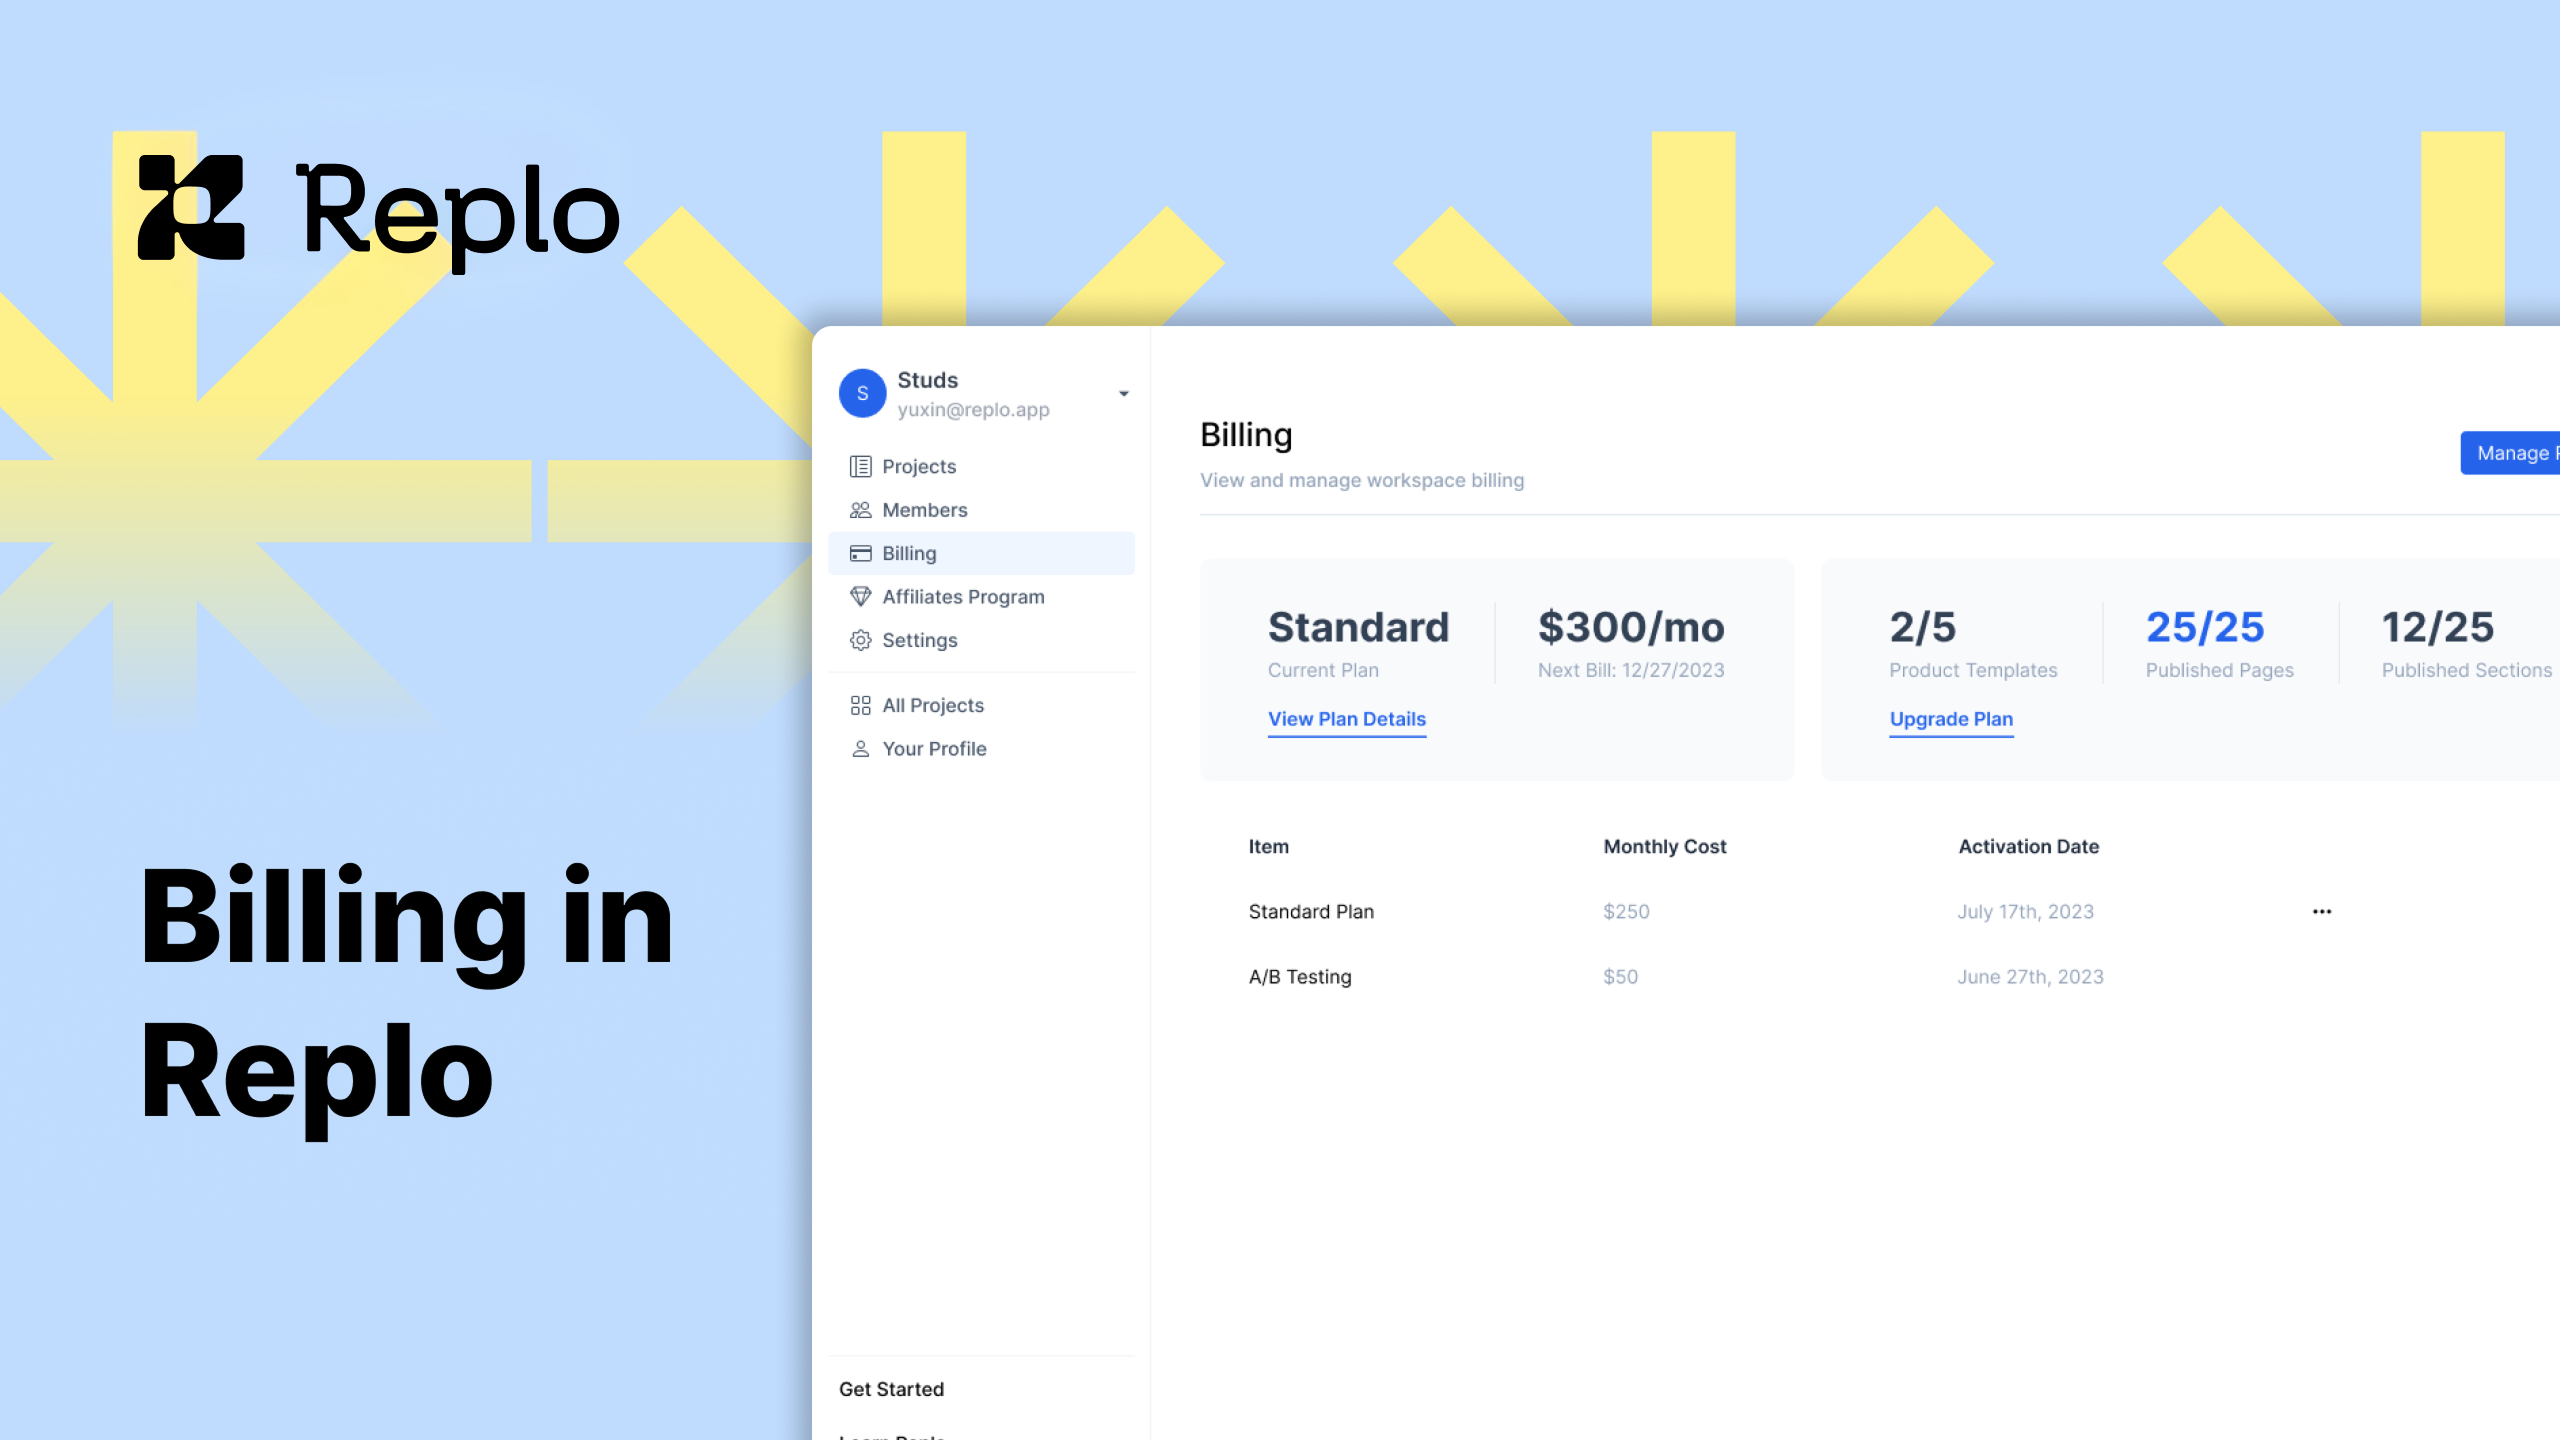2560x1440 pixels.
Task: Click the Settings gear icon
Action: pyautogui.click(x=860, y=640)
